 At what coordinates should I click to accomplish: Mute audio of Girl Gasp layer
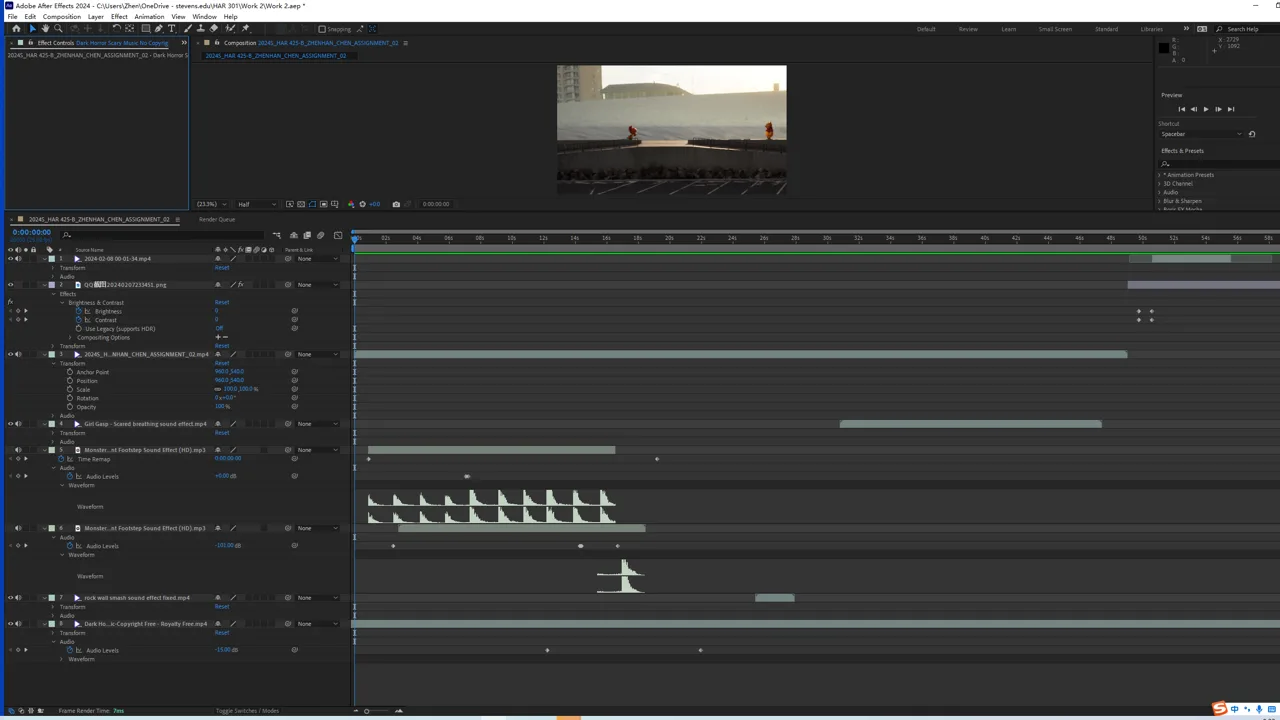(18, 424)
